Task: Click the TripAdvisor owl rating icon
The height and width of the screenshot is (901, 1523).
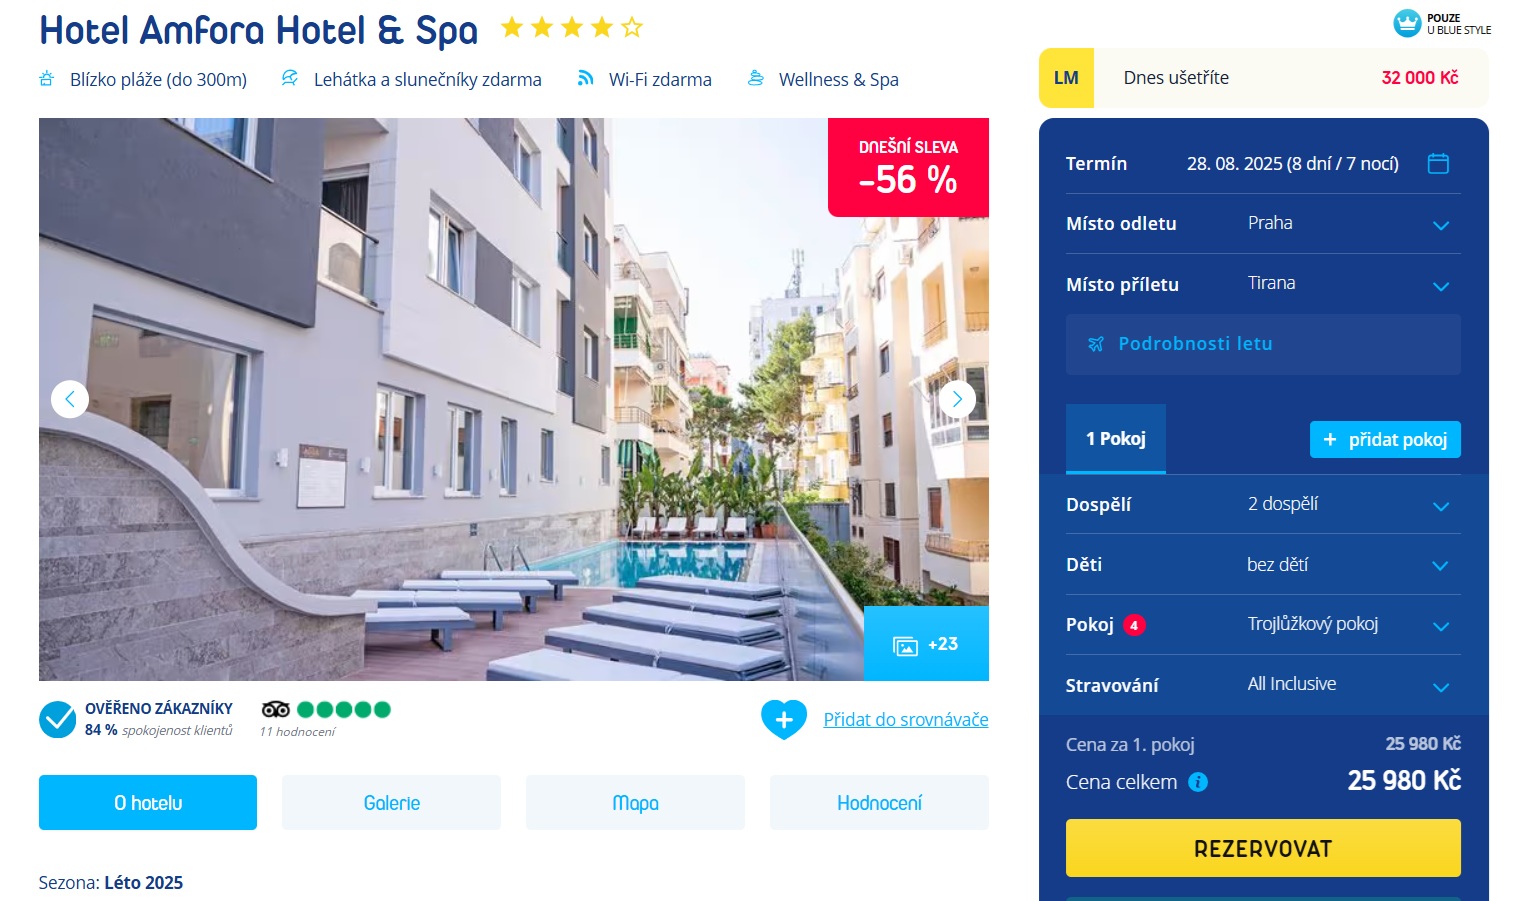Action: (276, 709)
